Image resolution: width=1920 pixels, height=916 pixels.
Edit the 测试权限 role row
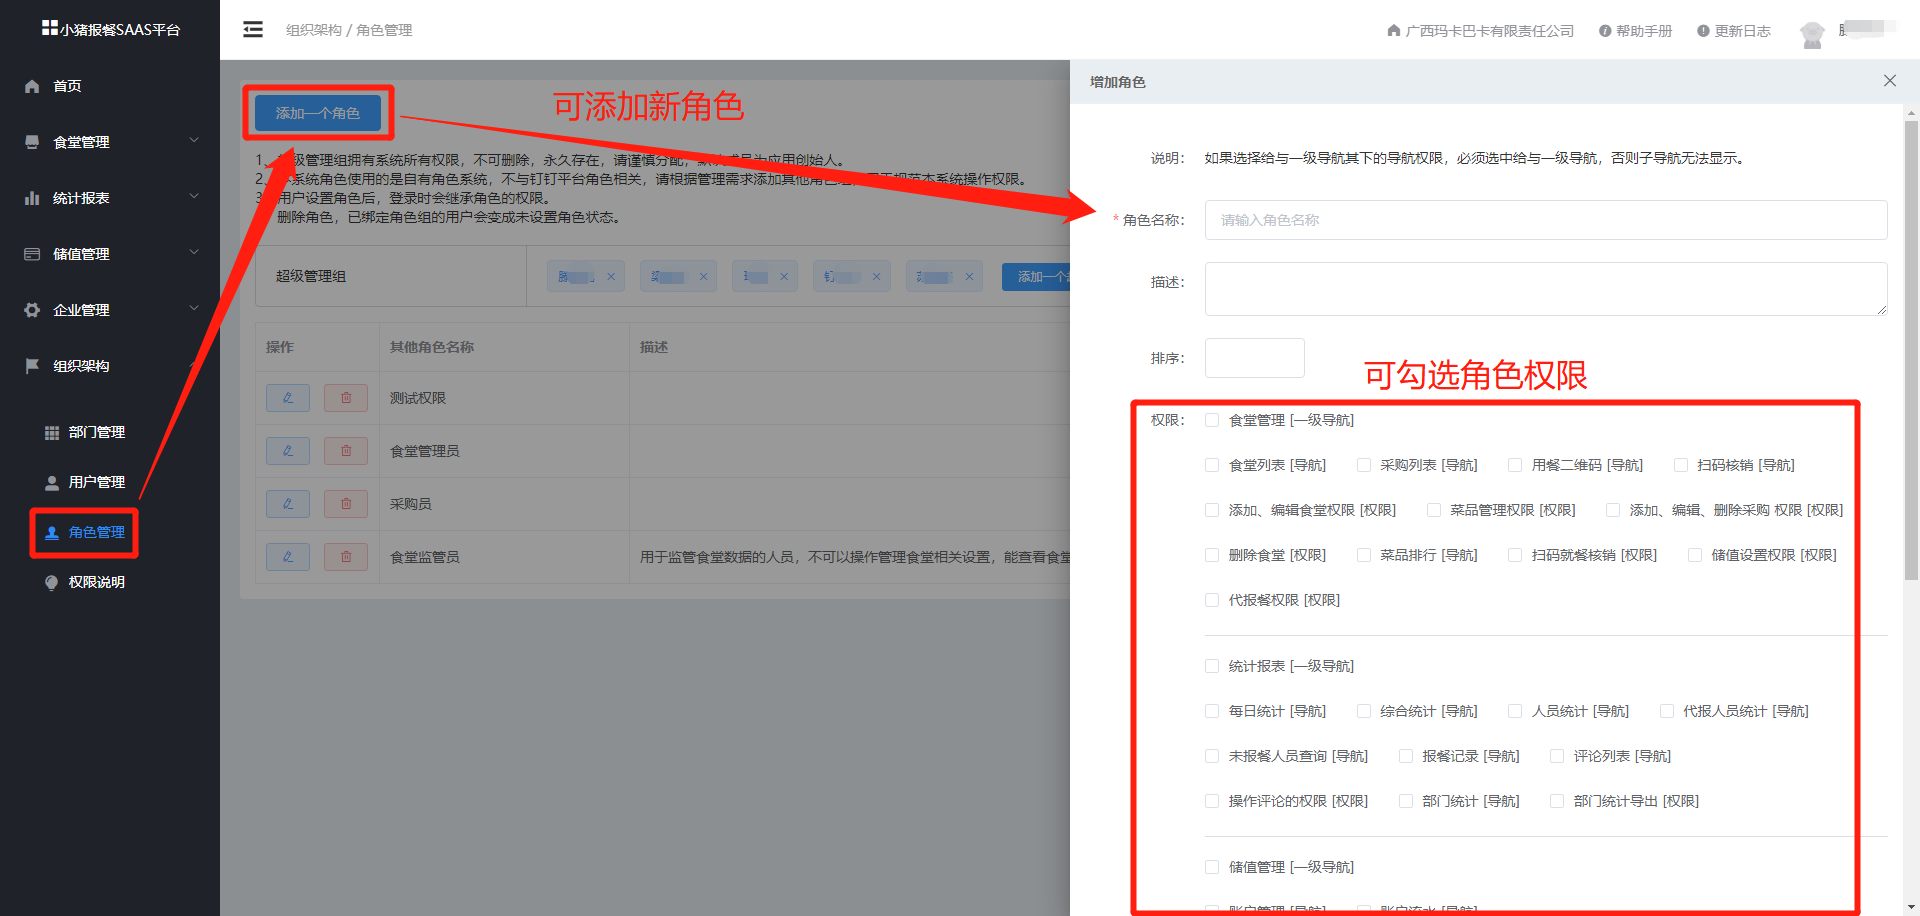(x=288, y=398)
